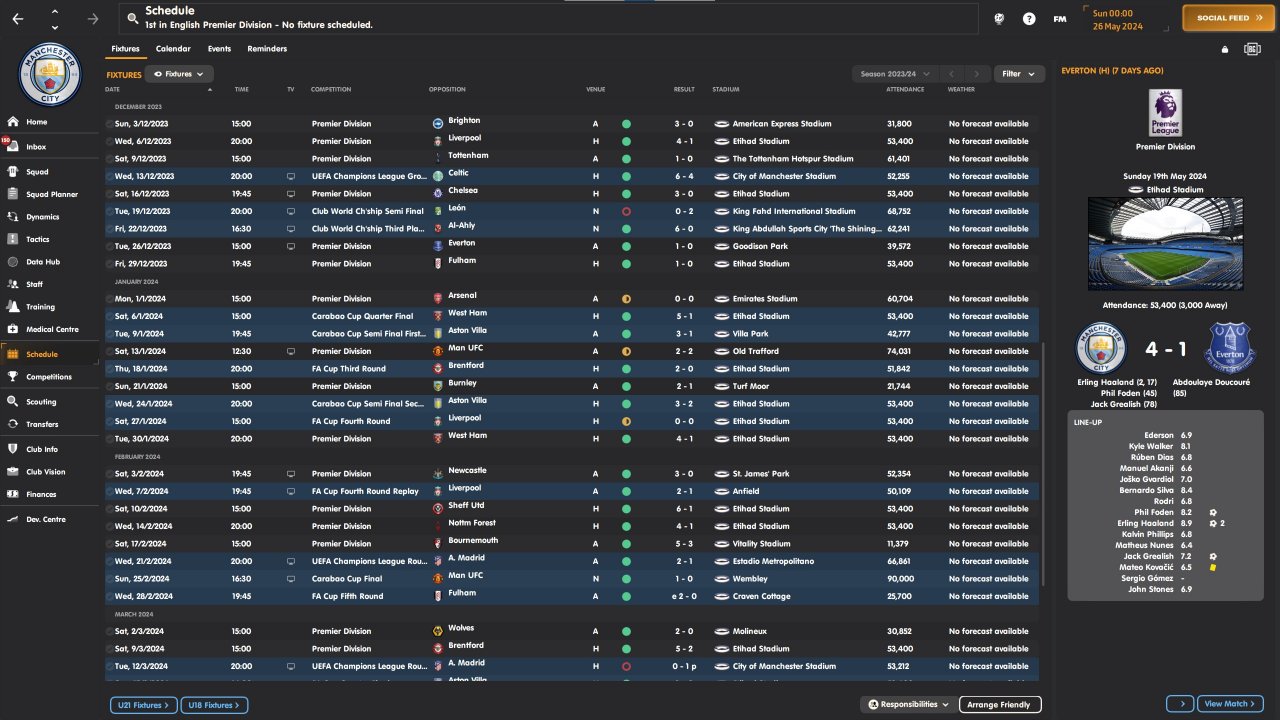The image size is (1280, 720).
Task: Switch to the Fixtures tab
Action: tap(125, 49)
